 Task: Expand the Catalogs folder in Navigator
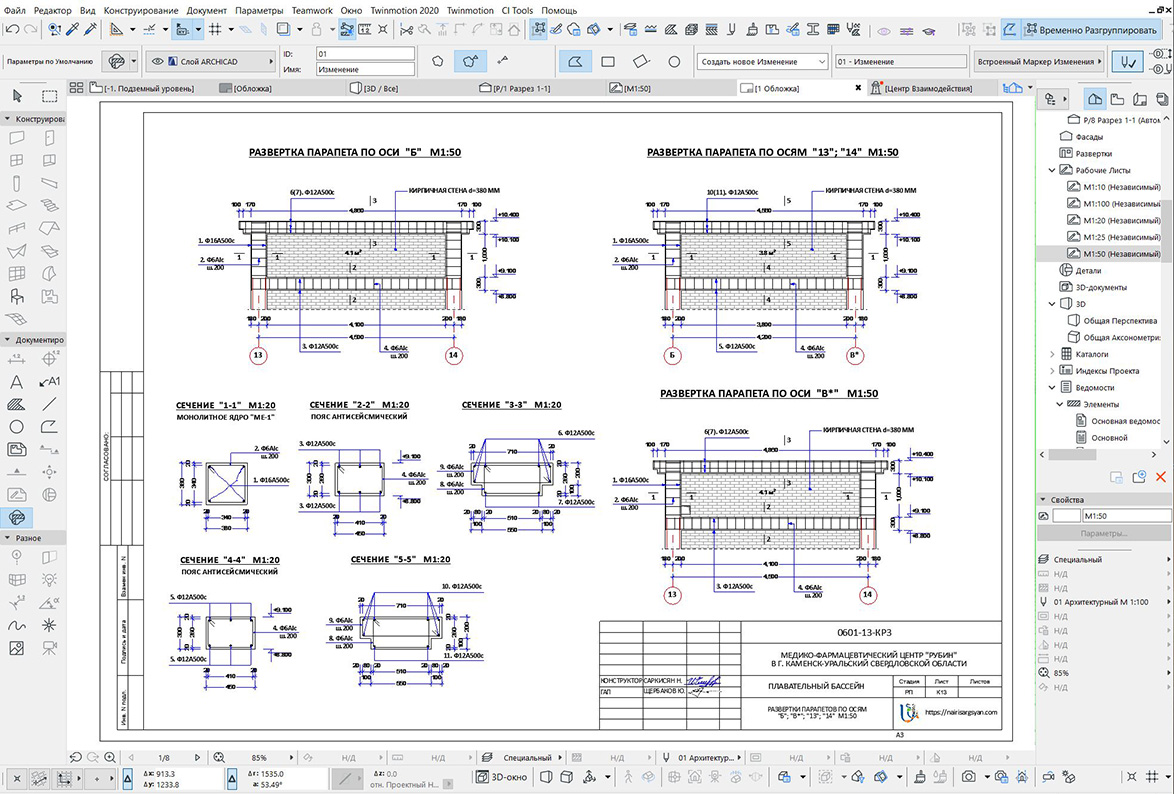[x=1052, y=354]
